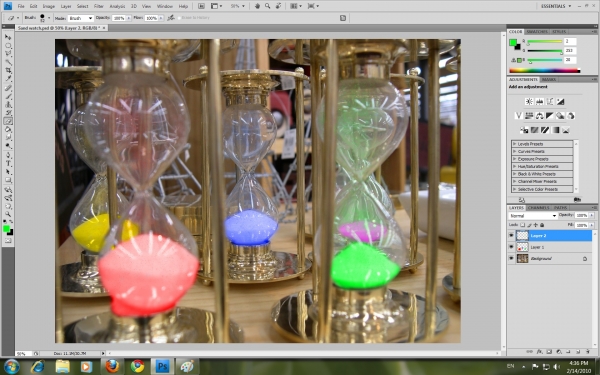Viewport: 600px width, 375px height.
Task: Select the Zoom tool in application bar
Action: 267,6
